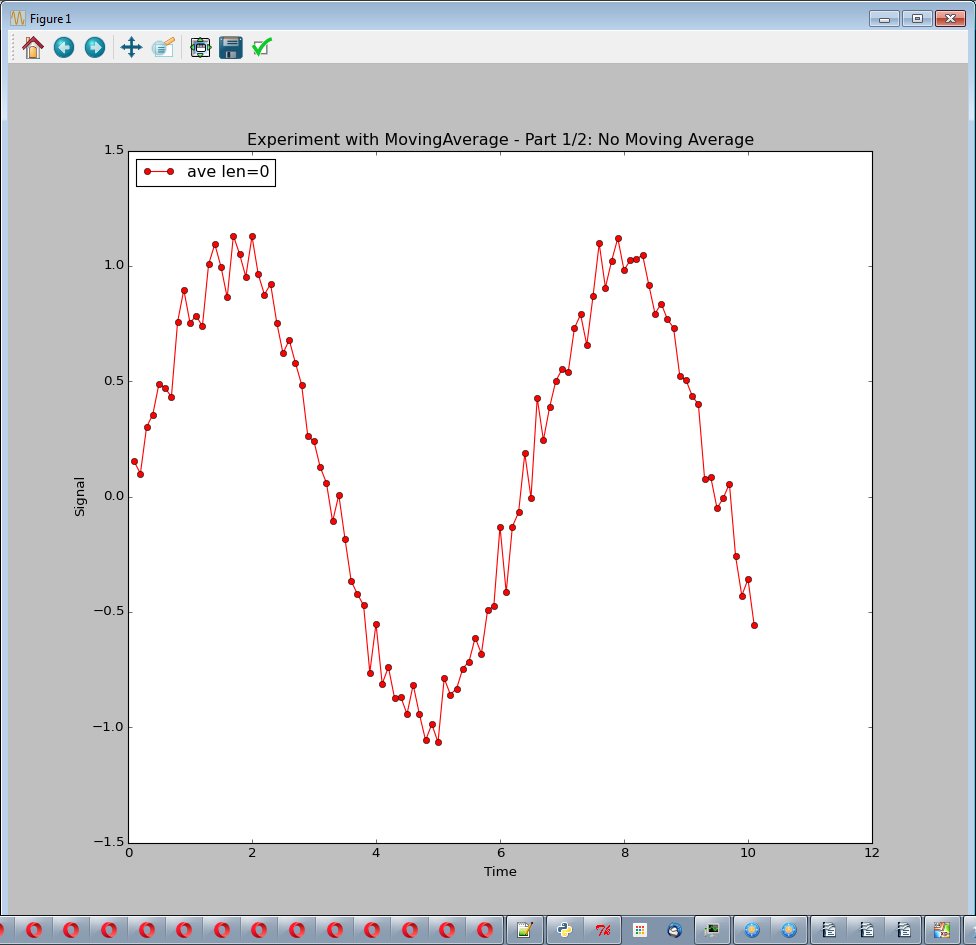Click the 'Time' x-axis label

[500, 872]
